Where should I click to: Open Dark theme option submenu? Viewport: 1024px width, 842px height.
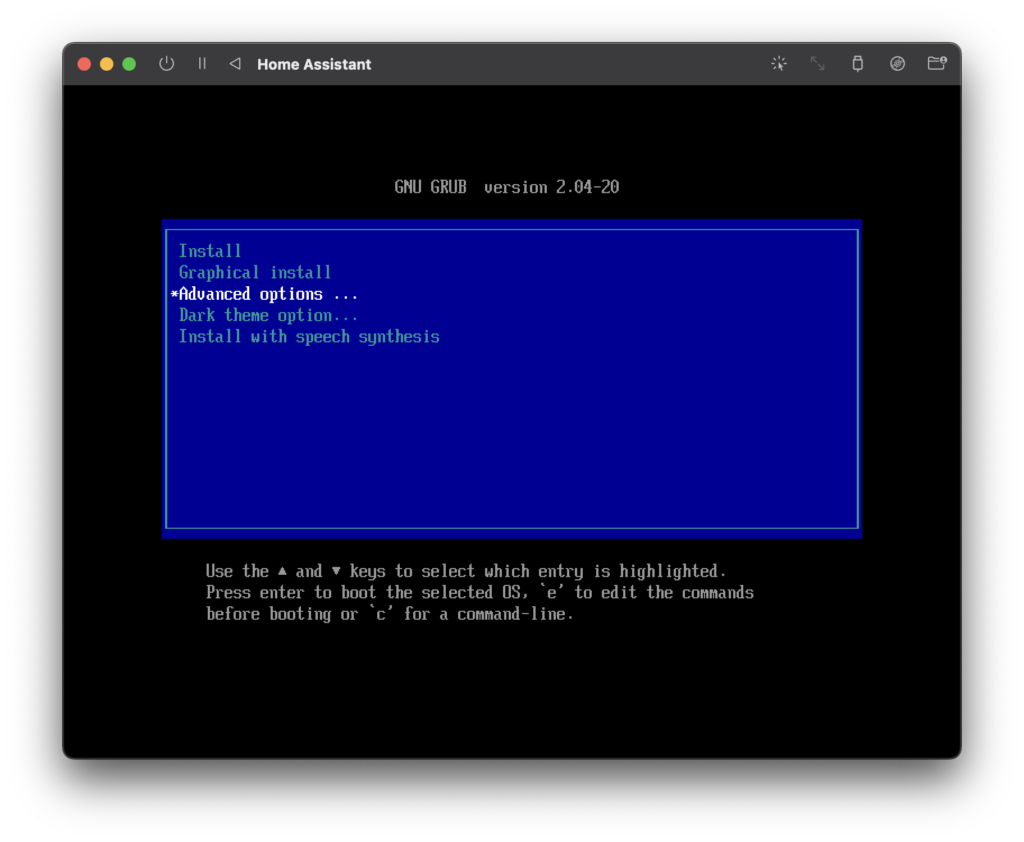coord(268,315)
